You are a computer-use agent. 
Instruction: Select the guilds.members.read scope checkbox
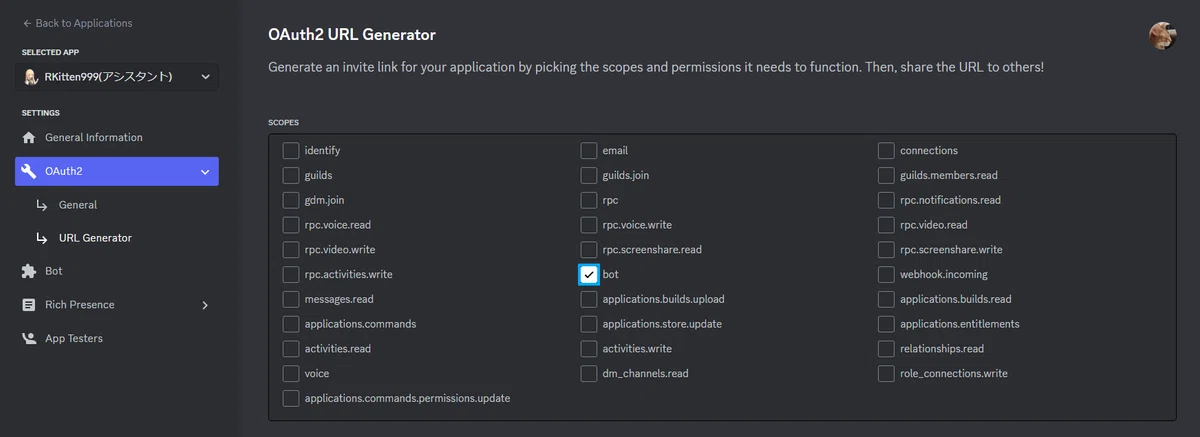(886, 175)
